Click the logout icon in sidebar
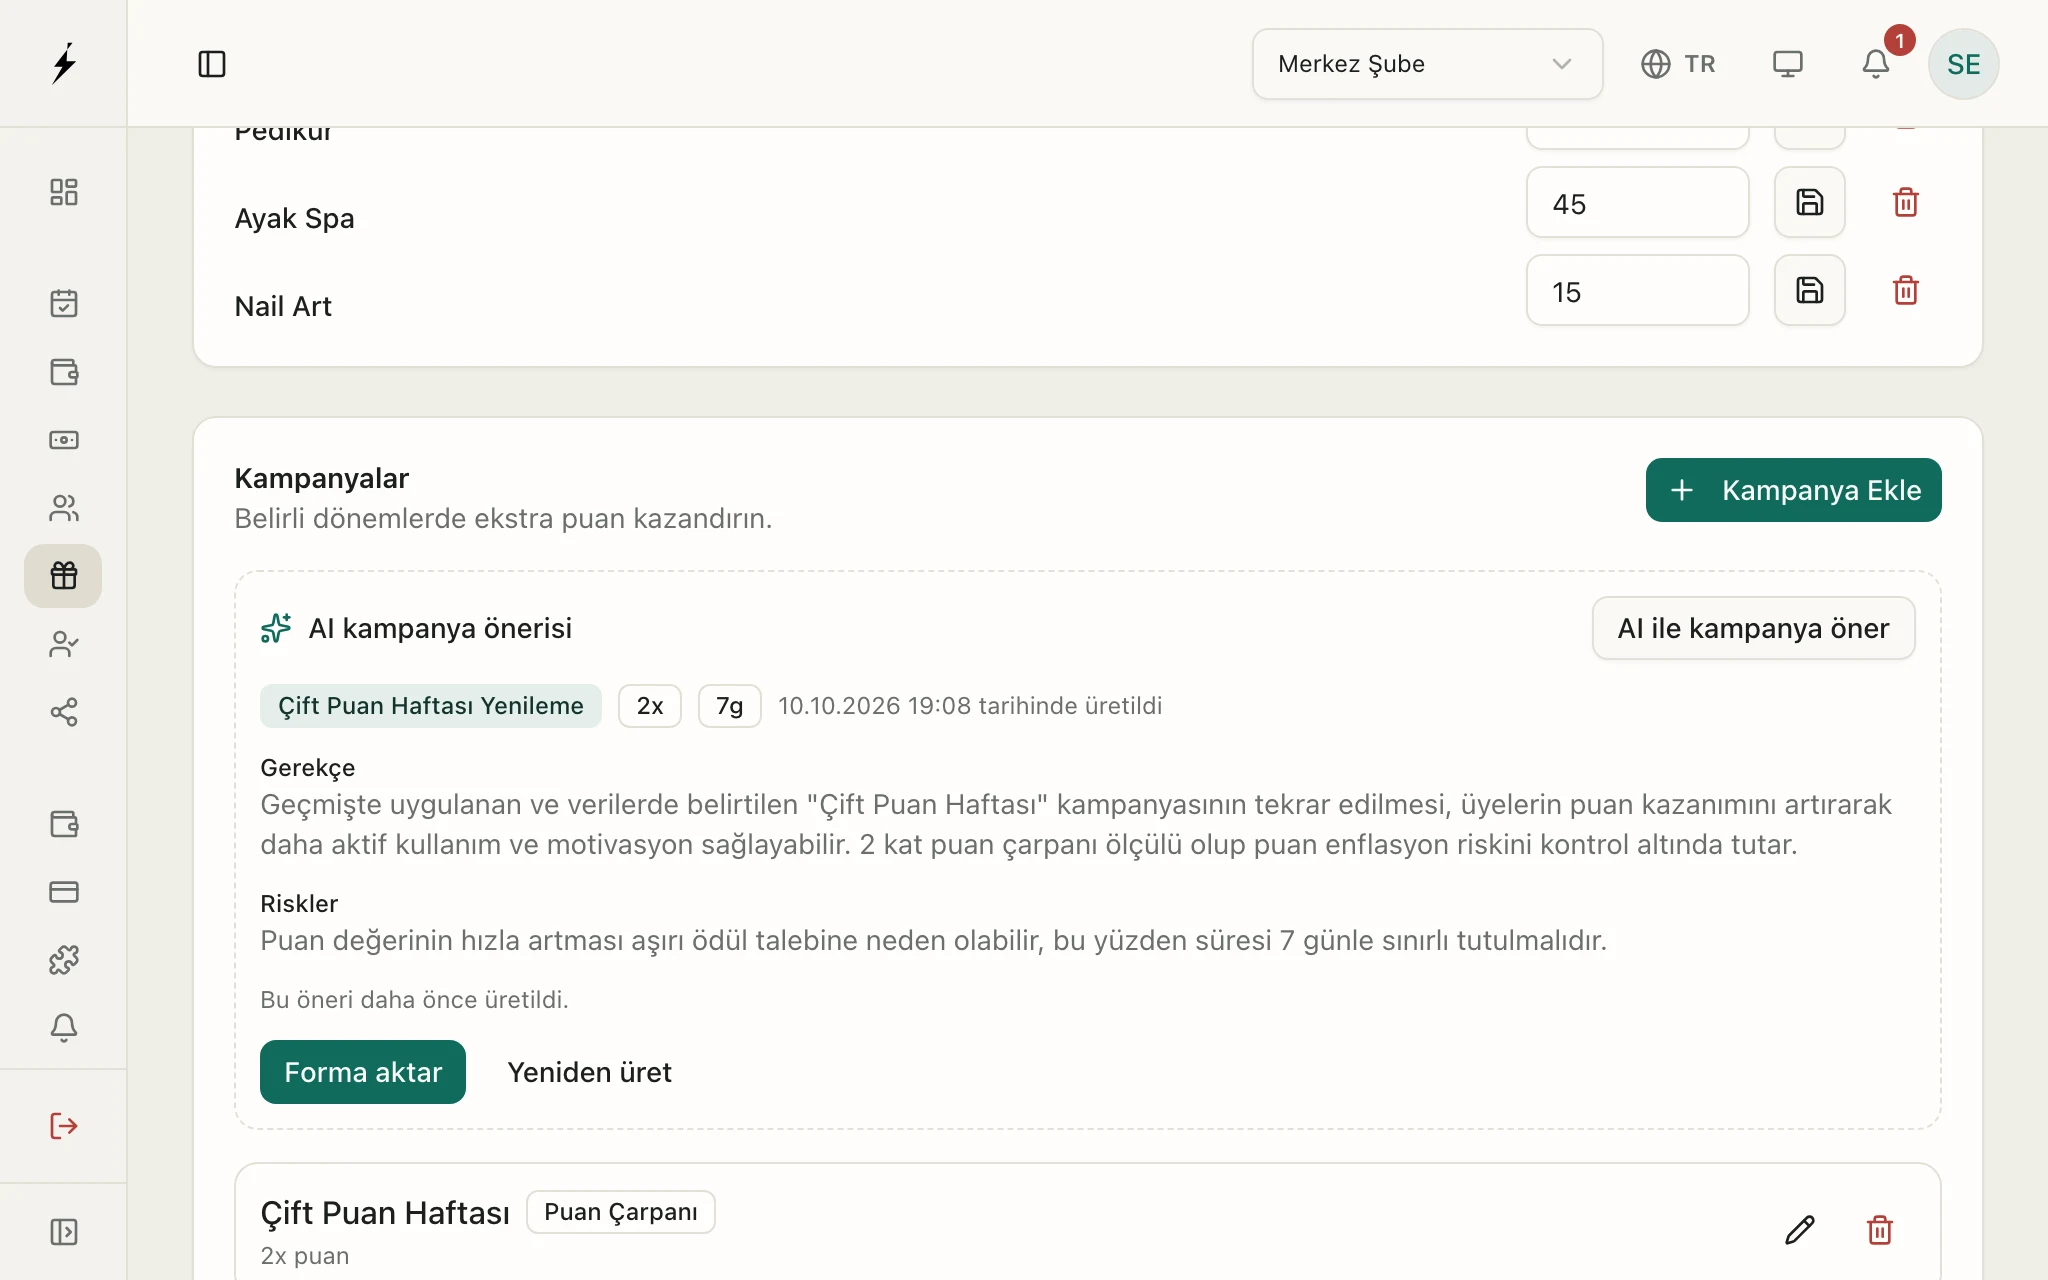 tap(64, 1126)
